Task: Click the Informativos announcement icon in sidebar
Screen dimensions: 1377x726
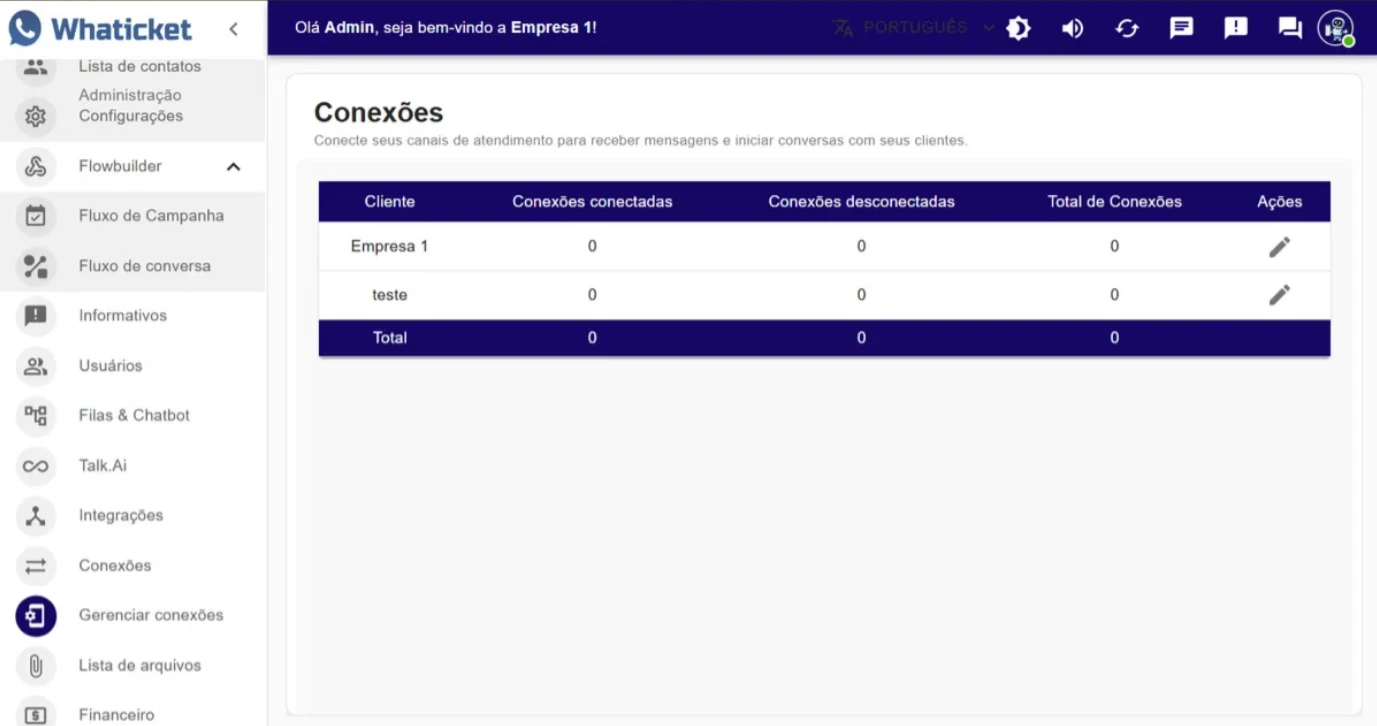Action: click(x=36, y=316)
